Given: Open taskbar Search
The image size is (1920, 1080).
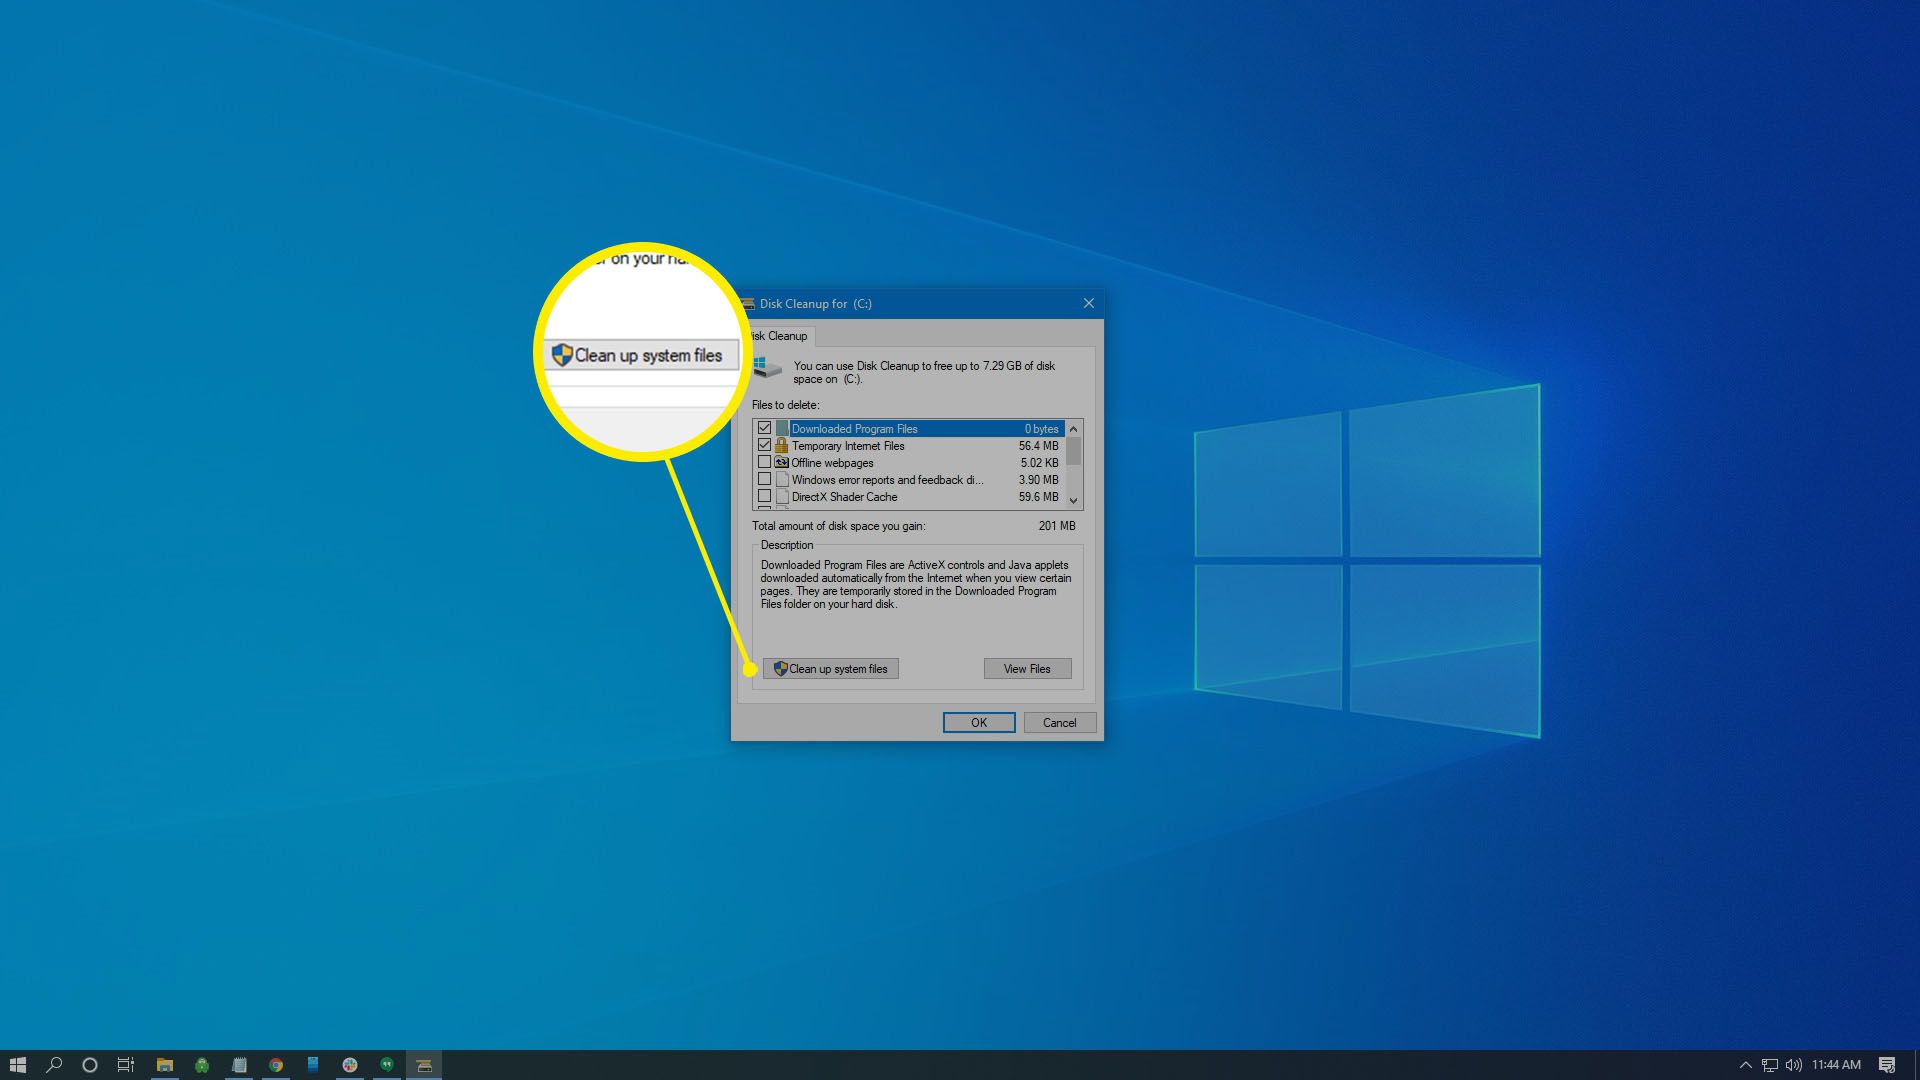Looking at the screenshot, I should (x=54, y=1065).
